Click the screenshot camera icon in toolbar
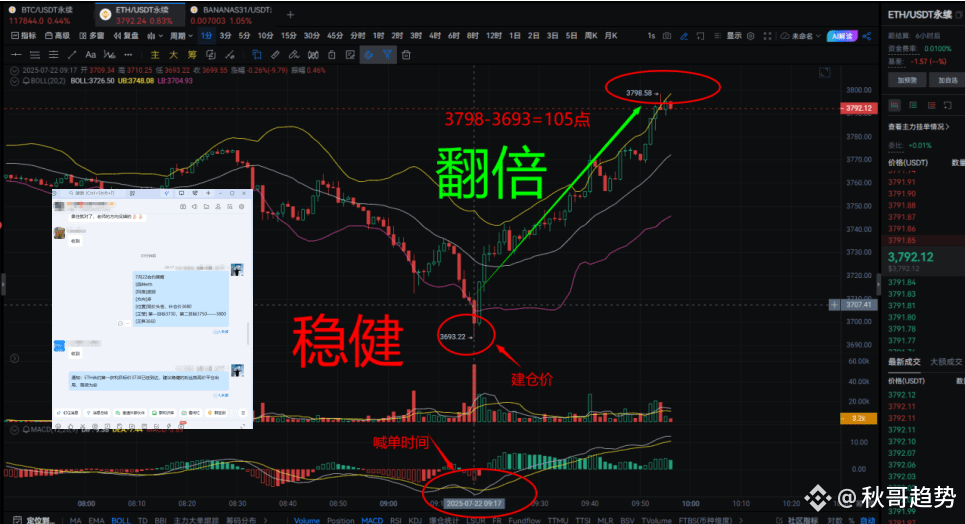The image size is (965, 524). (667, 36)
